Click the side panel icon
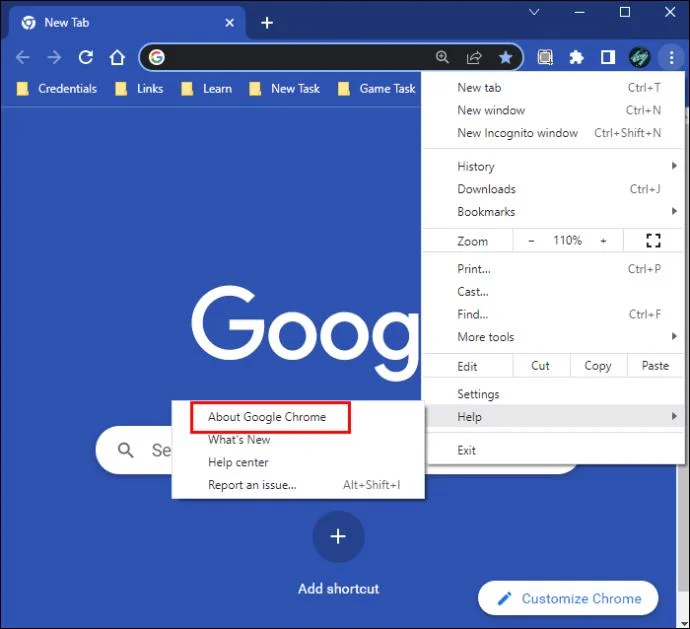 pyautogui.click(x=607, y=58)
